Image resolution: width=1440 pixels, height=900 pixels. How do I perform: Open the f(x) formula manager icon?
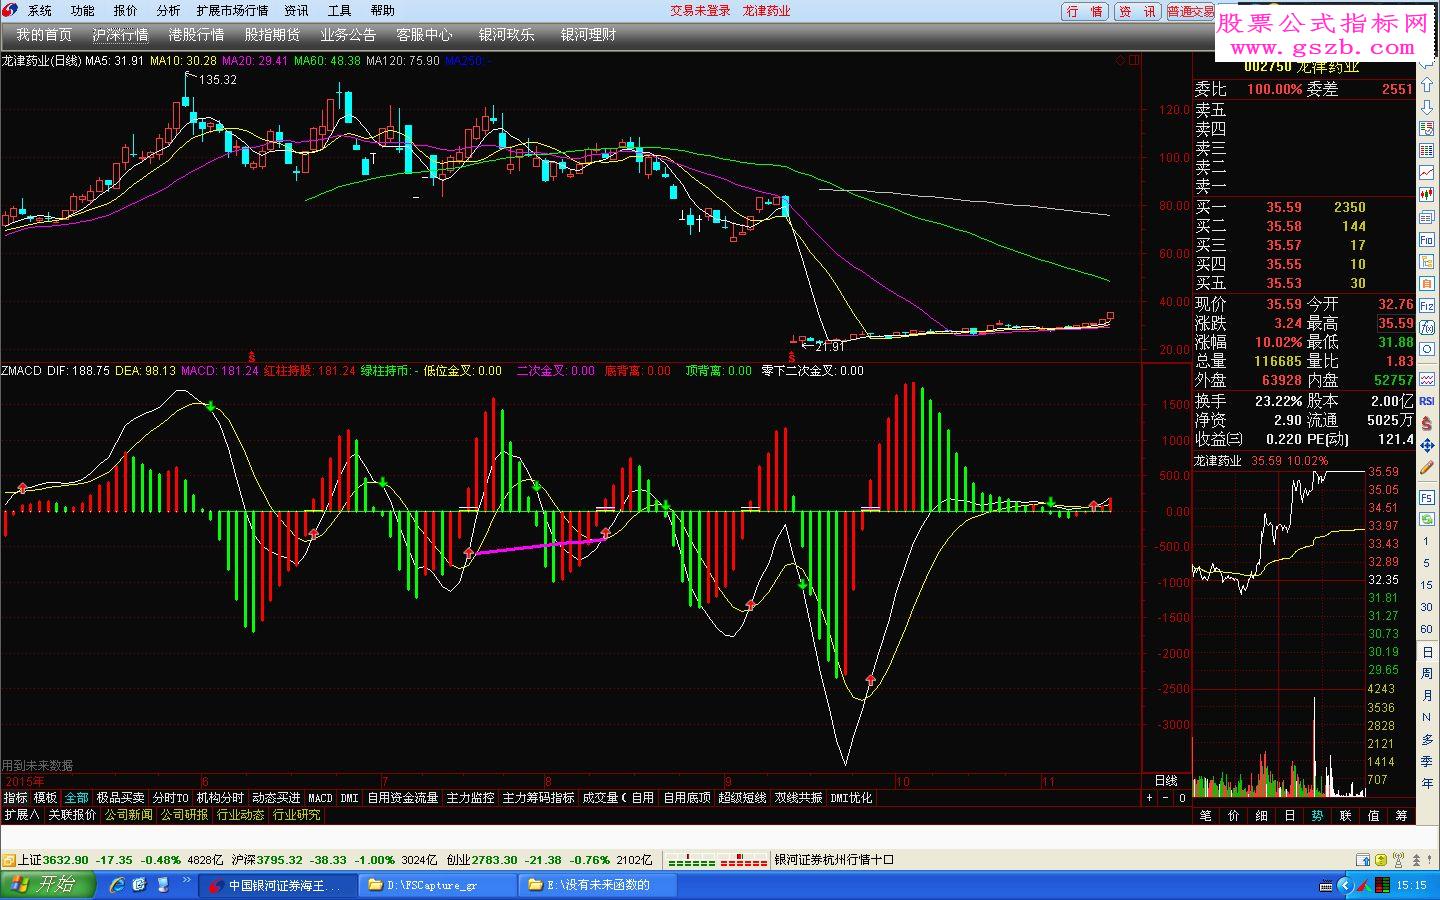pos(1427,327)
